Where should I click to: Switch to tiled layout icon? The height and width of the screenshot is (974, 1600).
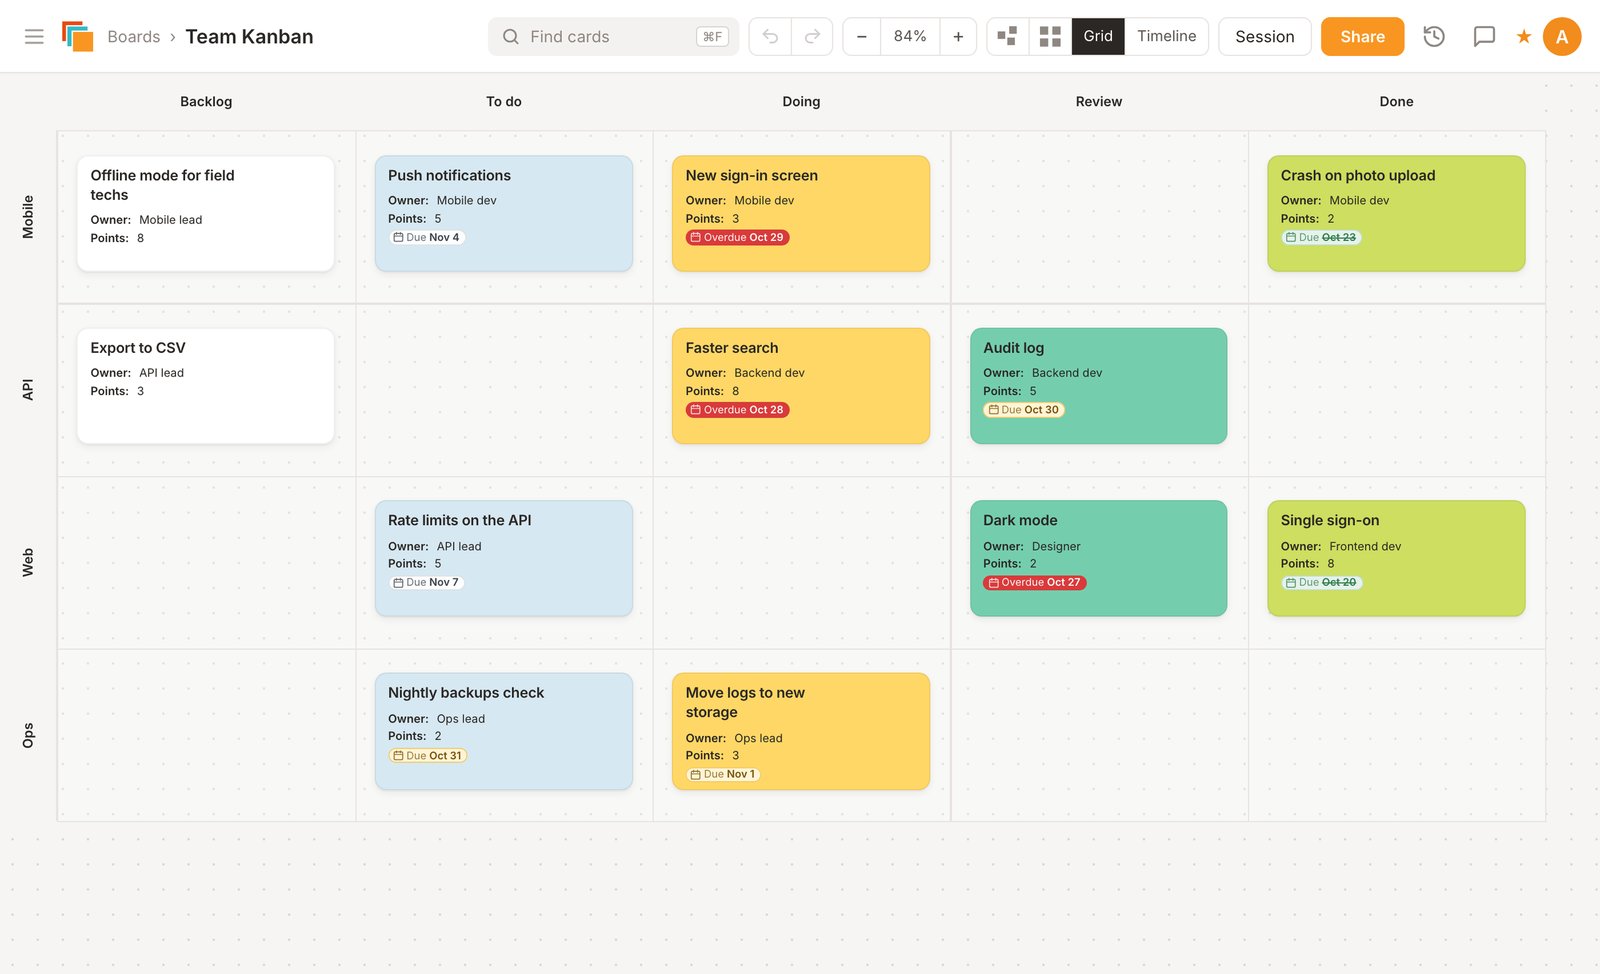1050,37
